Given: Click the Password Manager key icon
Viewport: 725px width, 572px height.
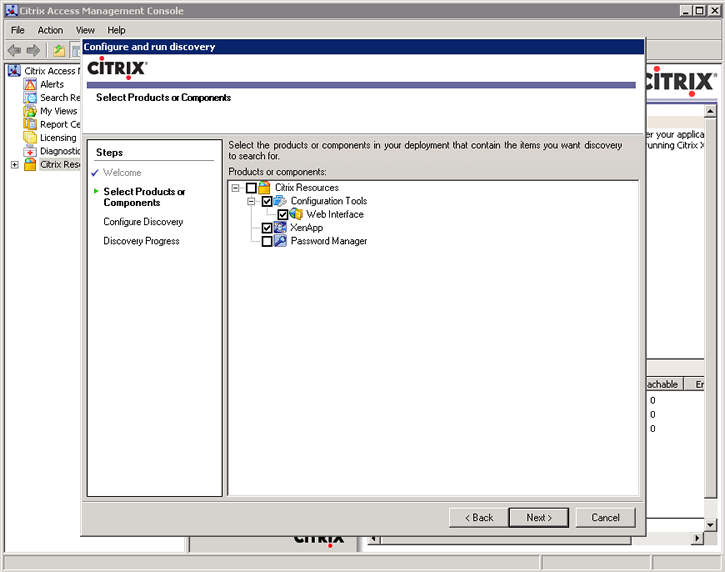Looking at the screenshot, I should 280,241.
